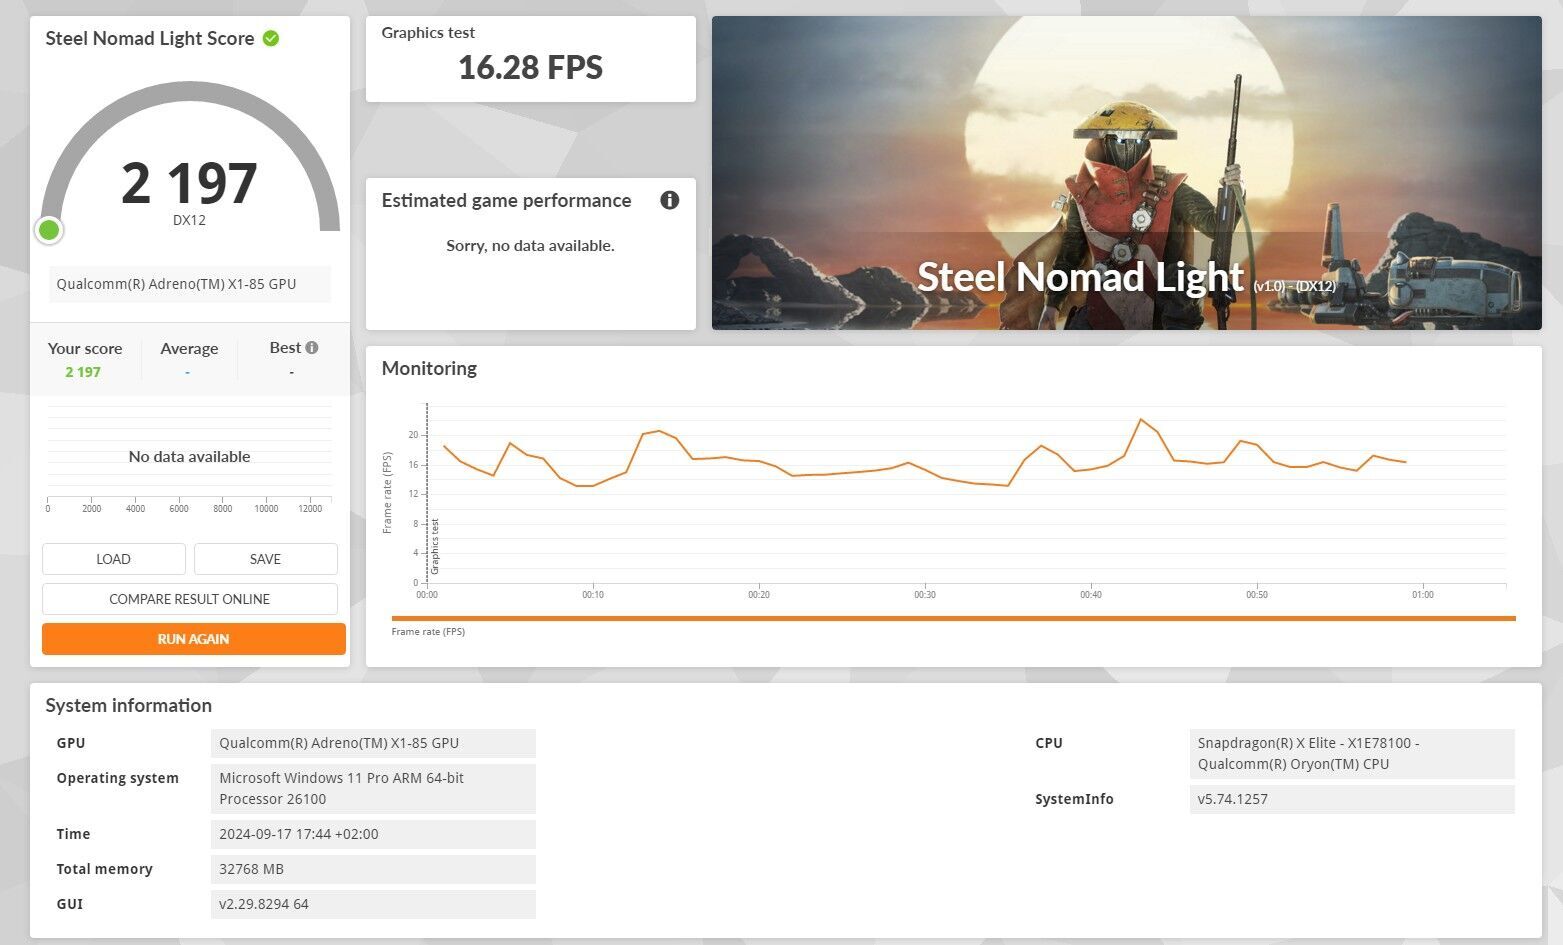
Task: Click the info icon next to Best
Action: [312, 348]
